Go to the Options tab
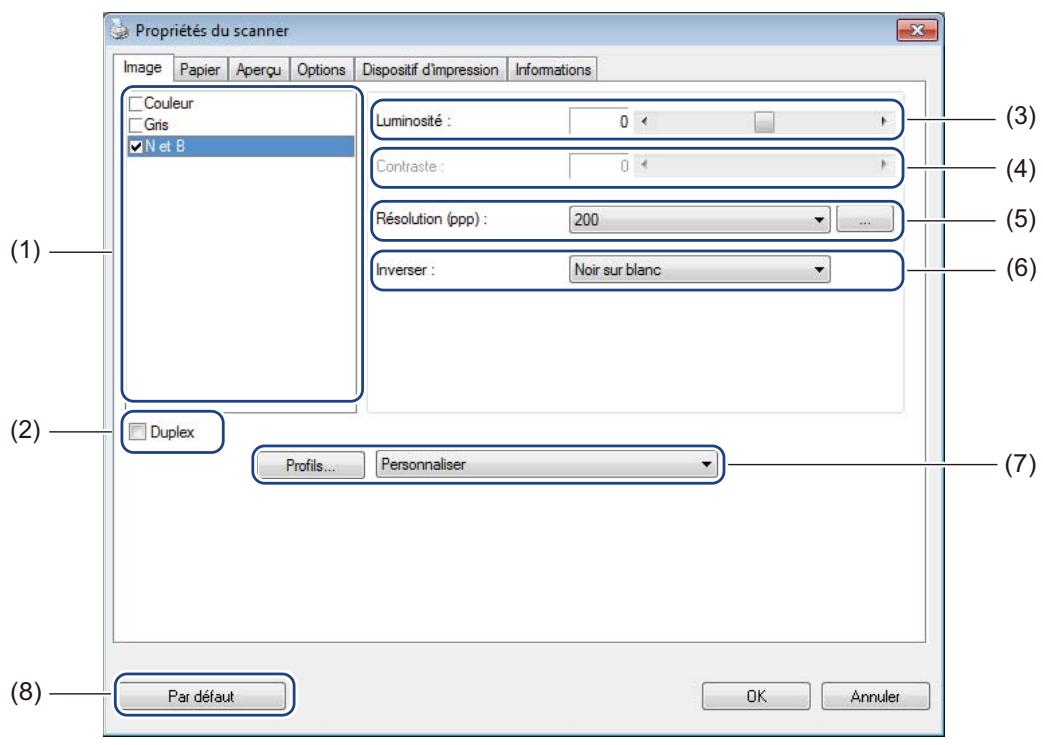Viewport: 1043px width, 745px height. tap(321, 70)
